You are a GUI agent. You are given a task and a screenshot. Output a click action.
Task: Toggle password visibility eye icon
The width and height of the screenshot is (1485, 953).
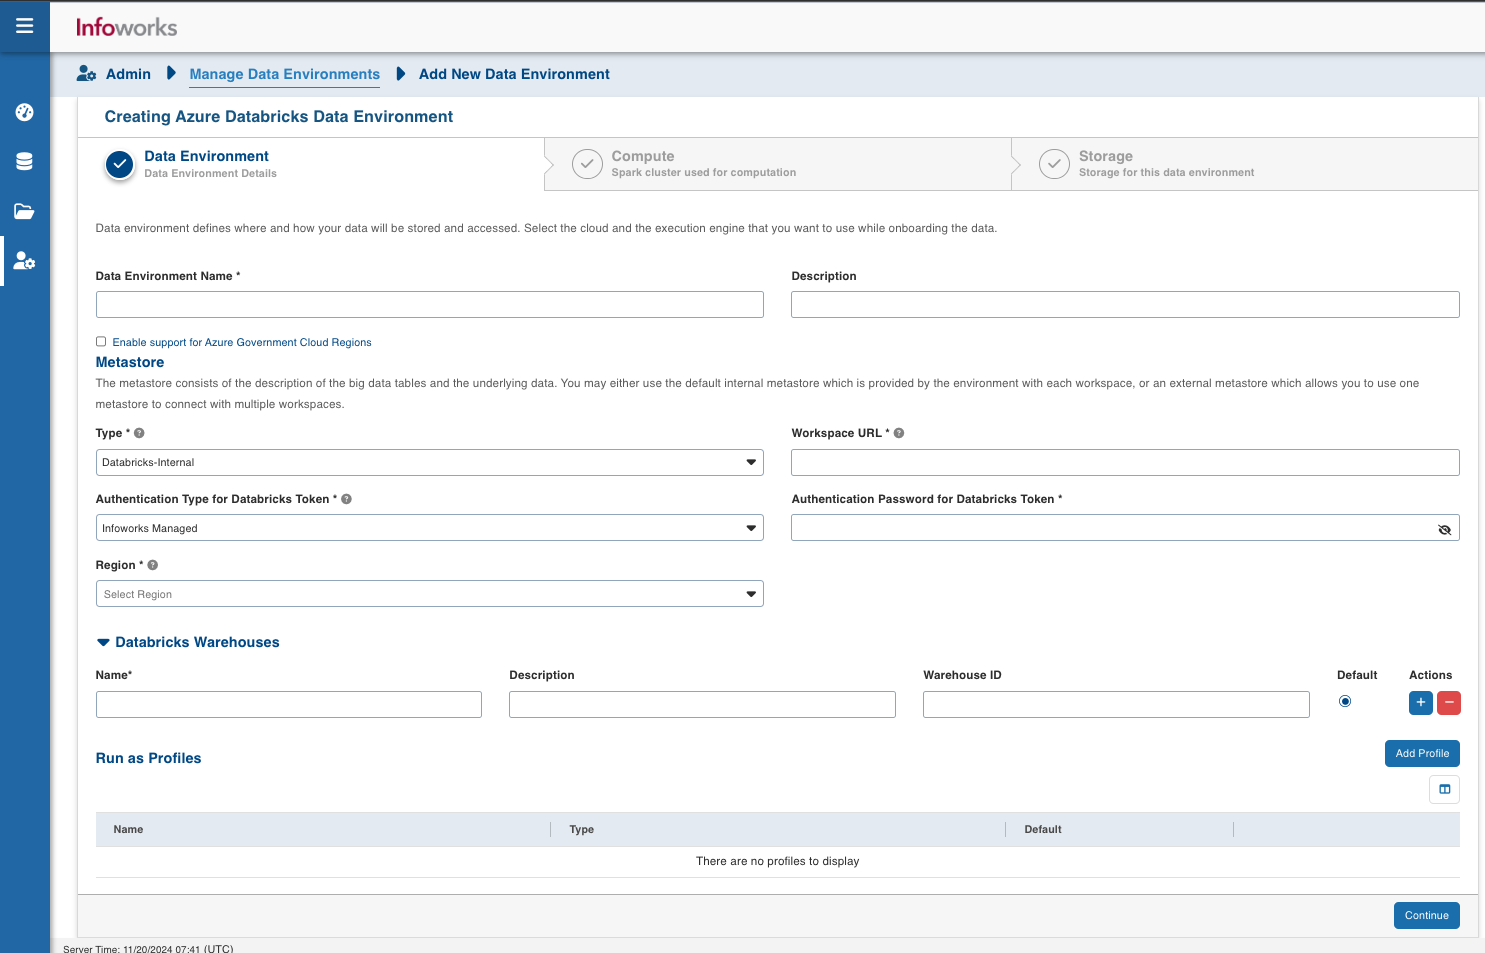1444,529
